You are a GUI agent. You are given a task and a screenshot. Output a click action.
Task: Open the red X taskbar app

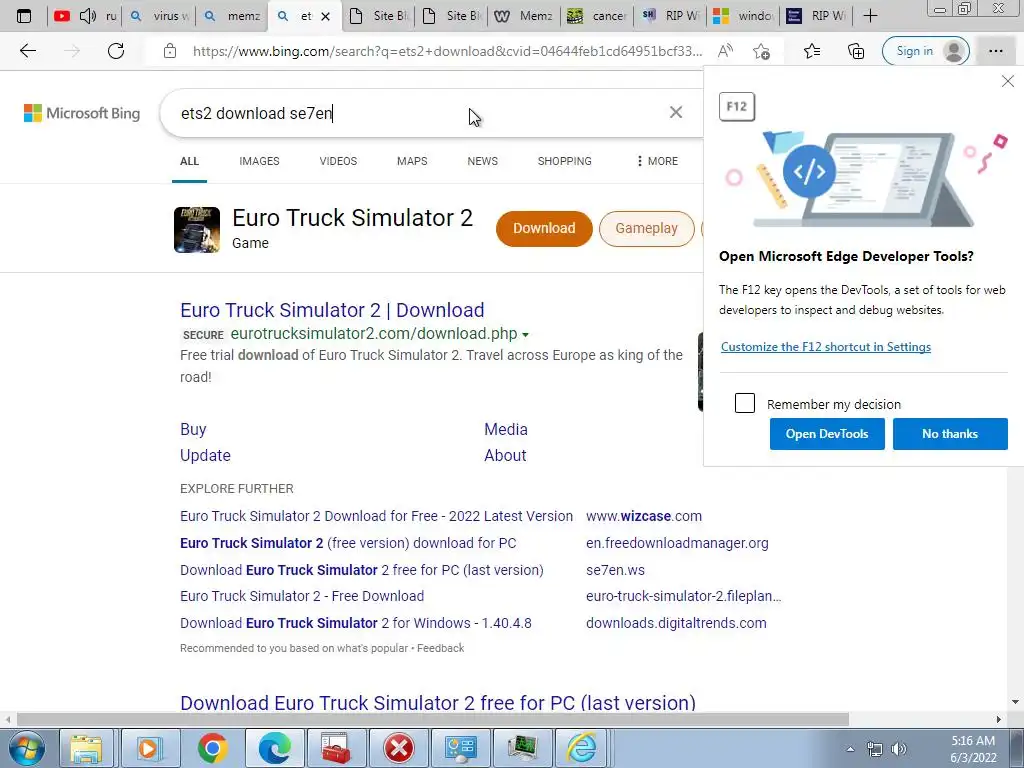click(x=398, y=748)
